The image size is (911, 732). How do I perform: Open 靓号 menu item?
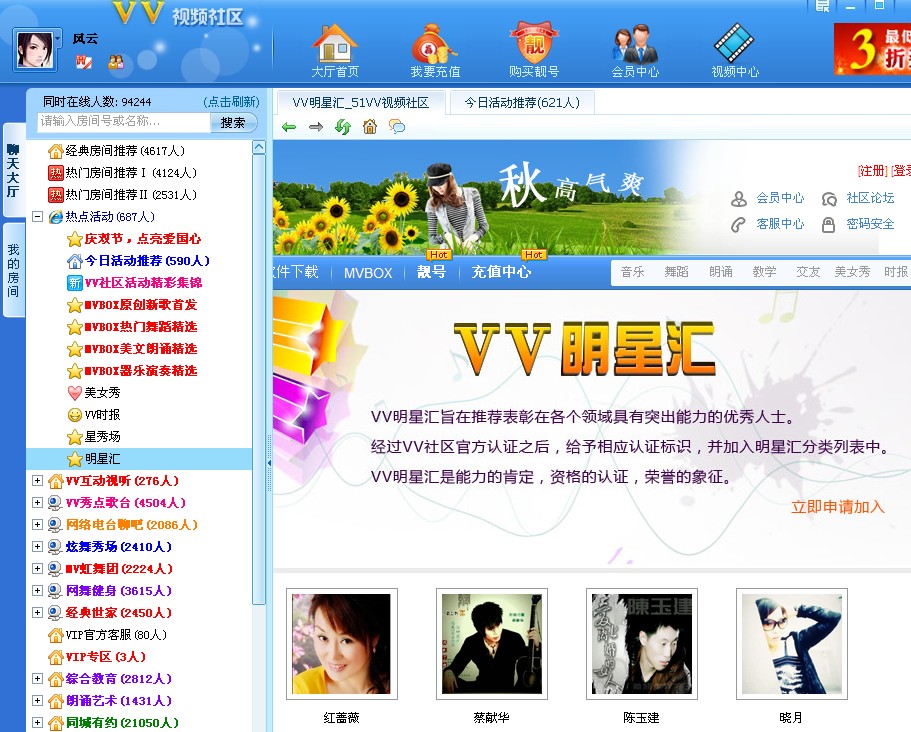pyautogui.click(x=431, y=272)
